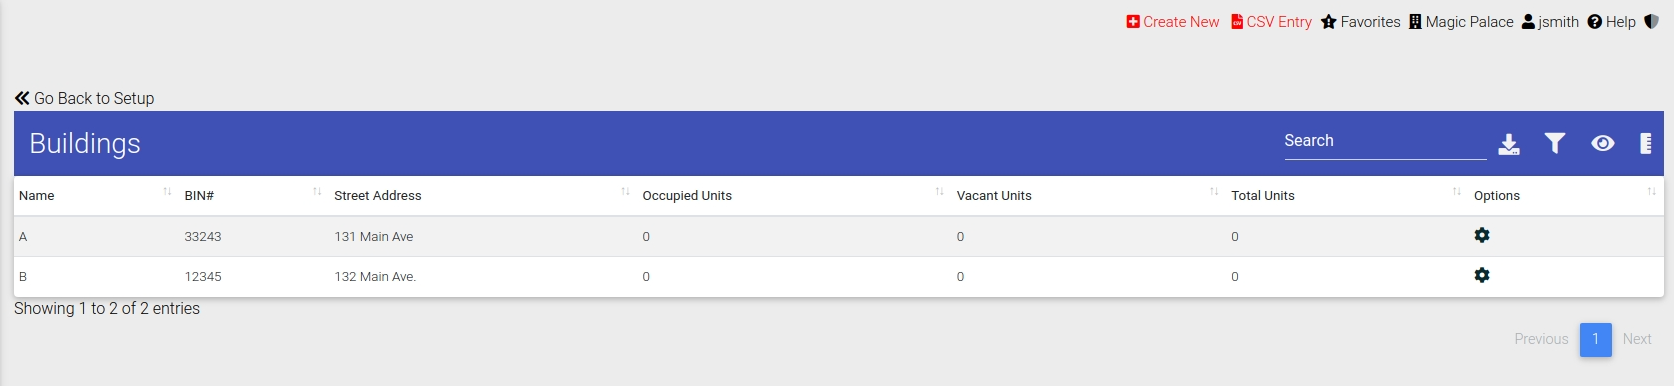Open the jsmith user menu

coord(1550,22)
